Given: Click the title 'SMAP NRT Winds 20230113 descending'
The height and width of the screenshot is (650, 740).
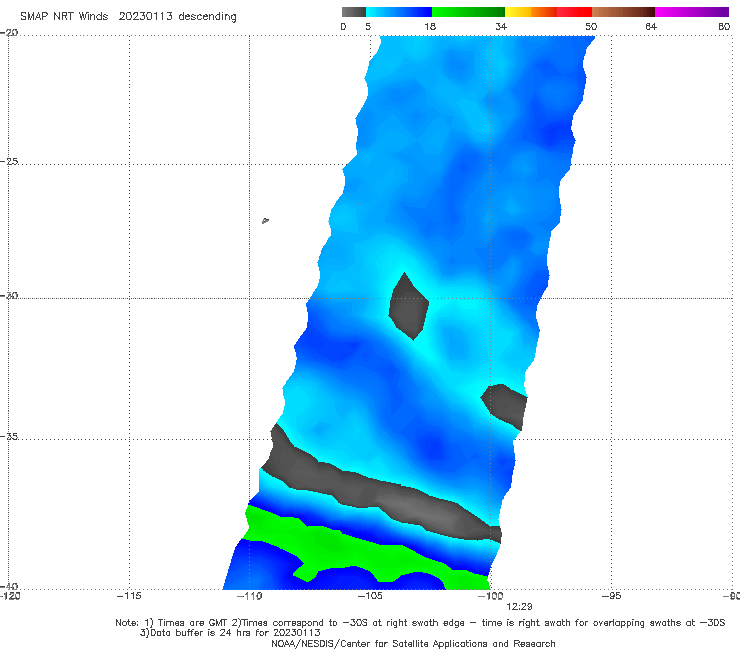Looking at the screenshot, I should click(128, 16).
